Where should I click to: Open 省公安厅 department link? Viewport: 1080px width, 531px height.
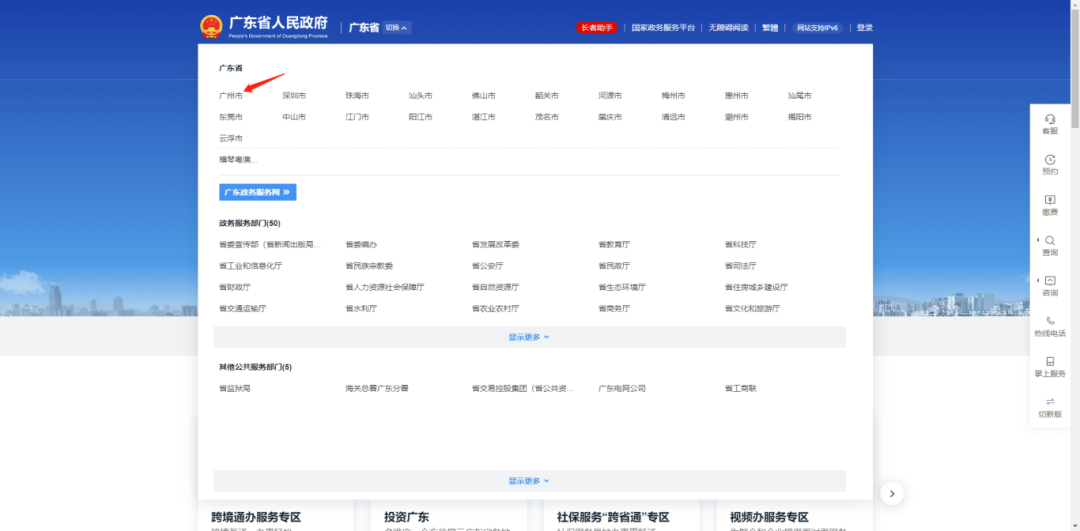click(488, 266)
